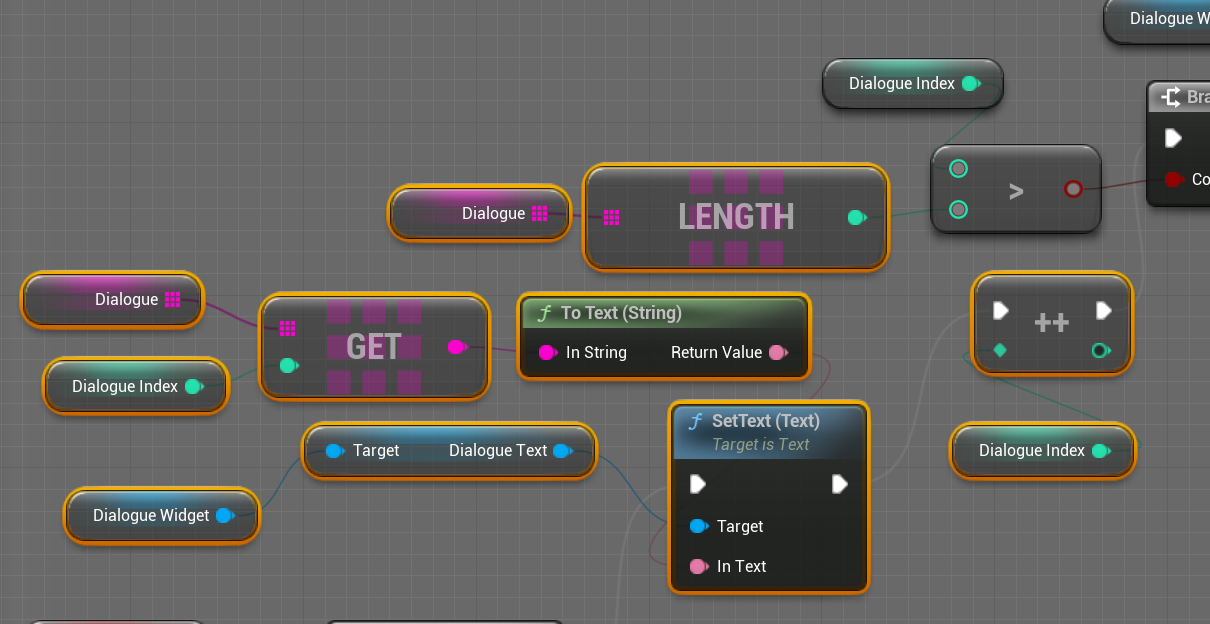1210x624 pixels.
Task: Click increment node's execution output pin
Action: tap(1103, 311)
